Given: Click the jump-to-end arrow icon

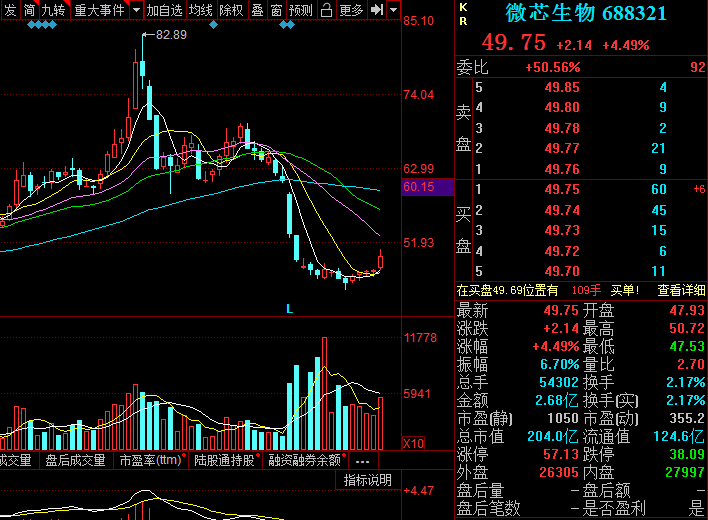Looking at the screenshot, I should click(x=377, y=10).
